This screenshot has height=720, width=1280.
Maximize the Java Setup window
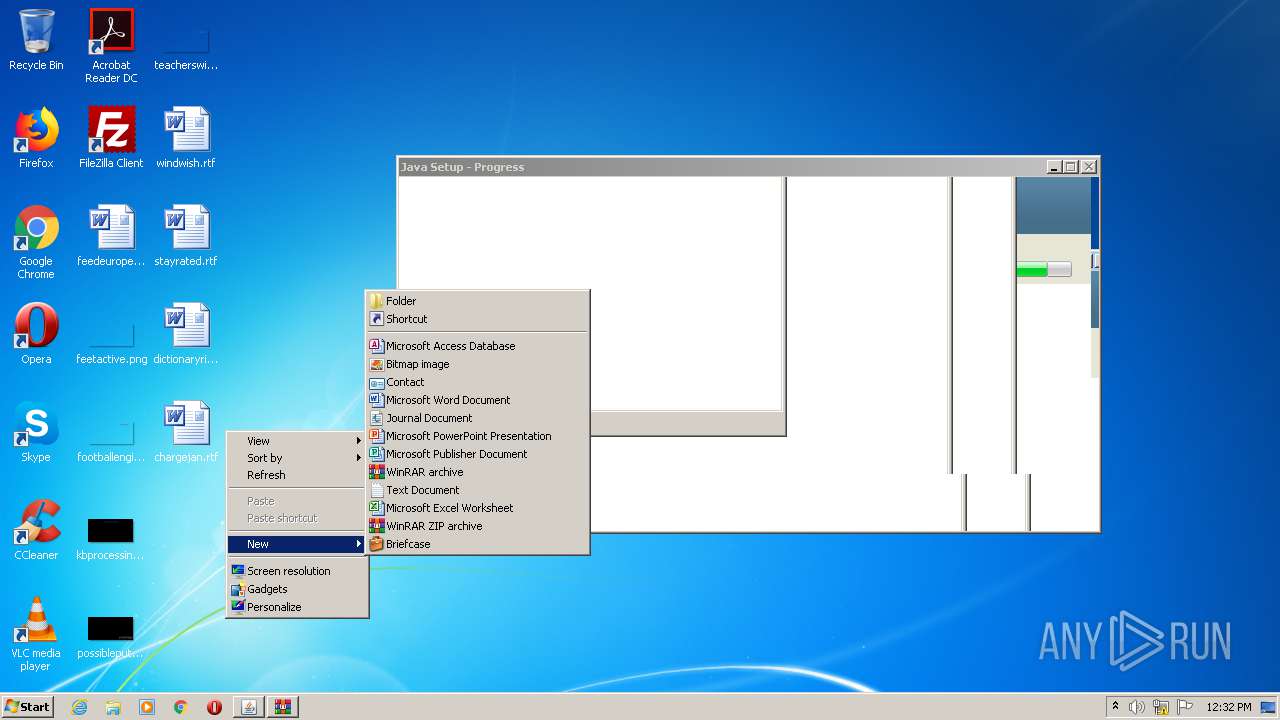(1071, 167)
